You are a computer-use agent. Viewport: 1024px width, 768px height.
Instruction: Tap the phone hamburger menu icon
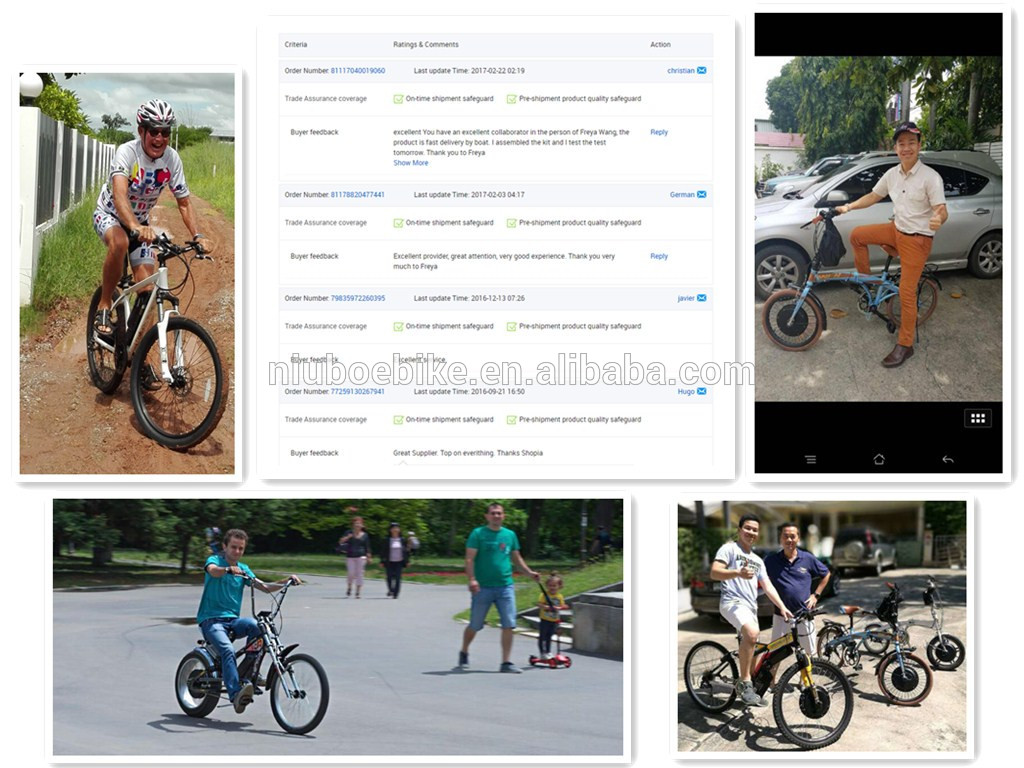pos(810,460)
